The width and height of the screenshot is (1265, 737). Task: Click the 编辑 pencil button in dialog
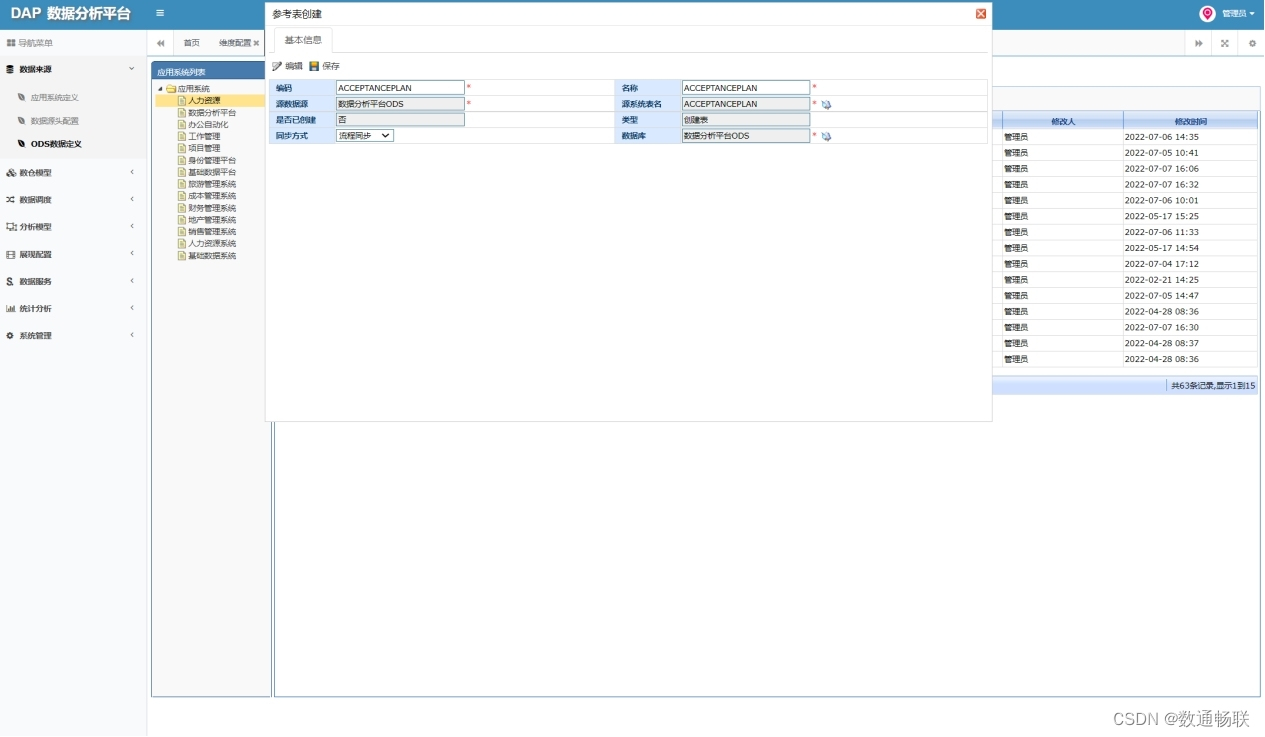pos(287,66)
